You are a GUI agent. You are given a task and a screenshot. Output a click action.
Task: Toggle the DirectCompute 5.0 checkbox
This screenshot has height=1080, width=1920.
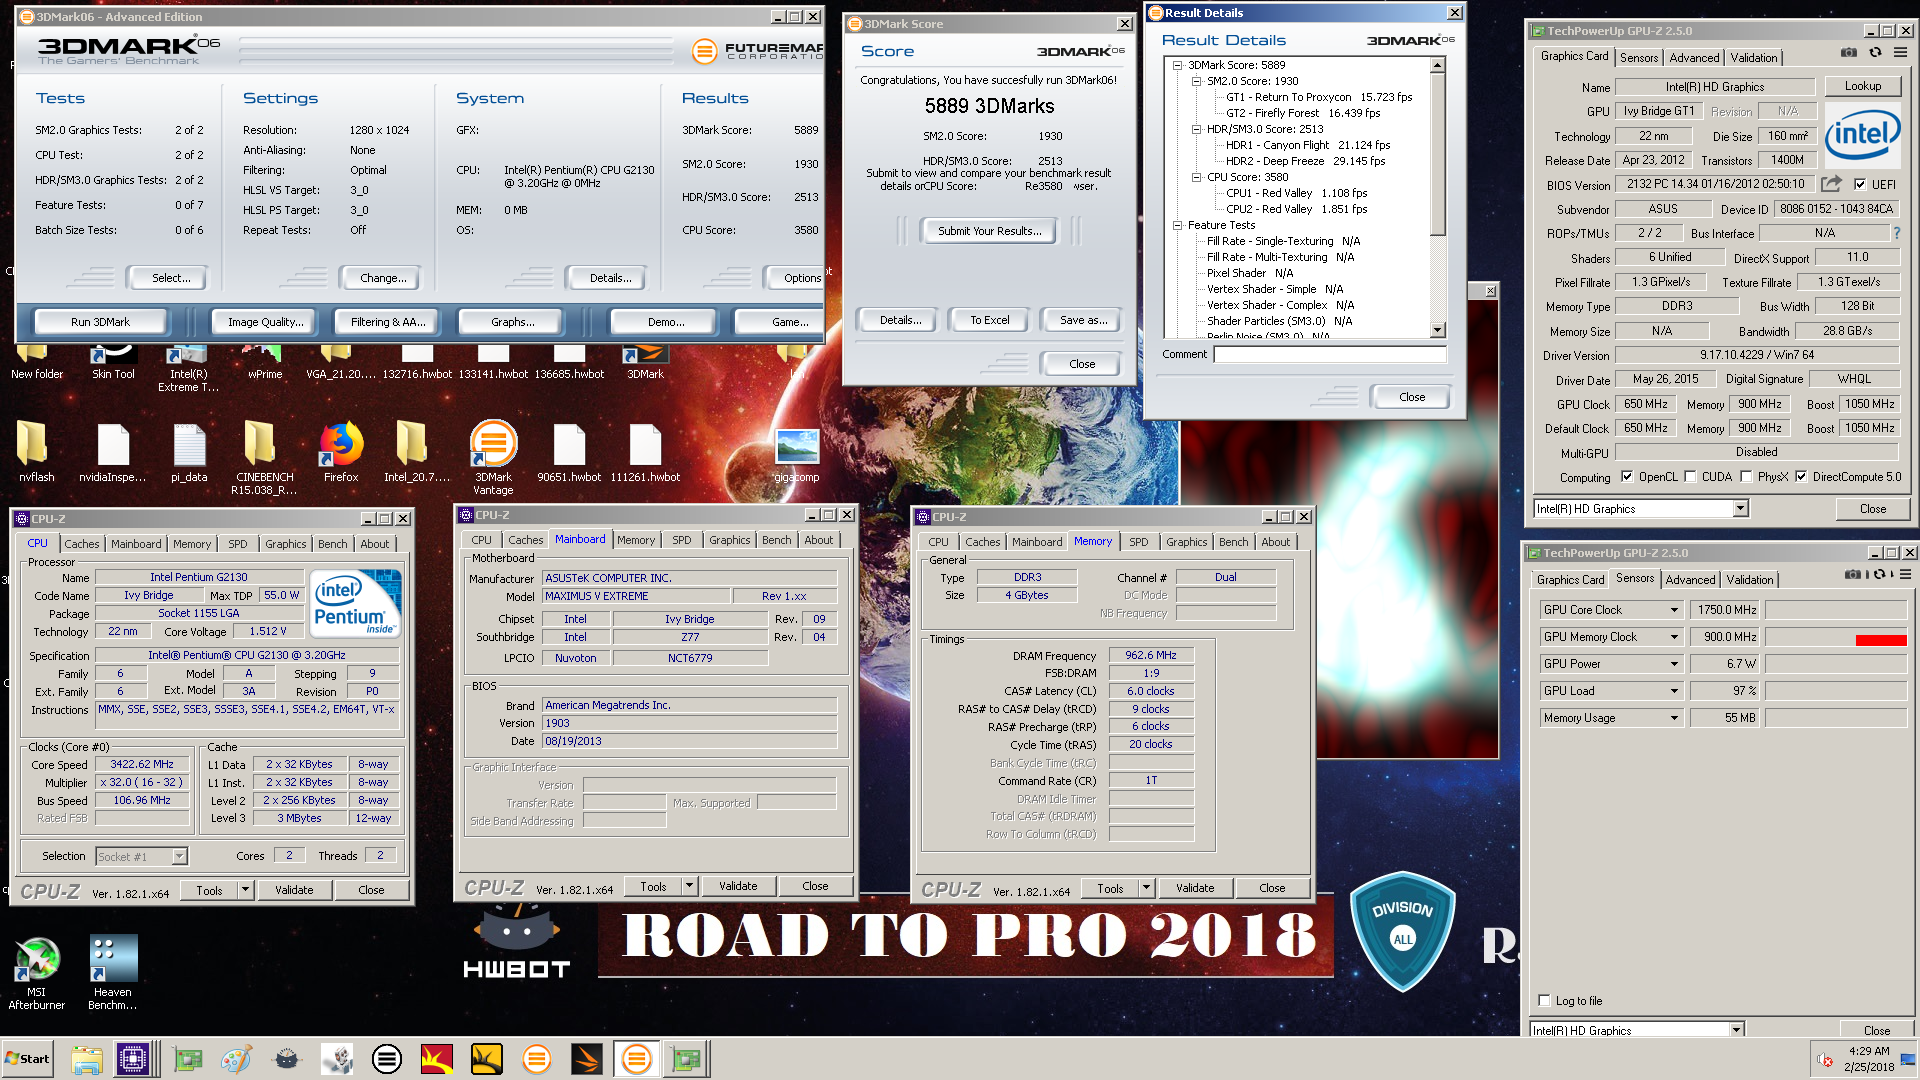point(1801,477)
